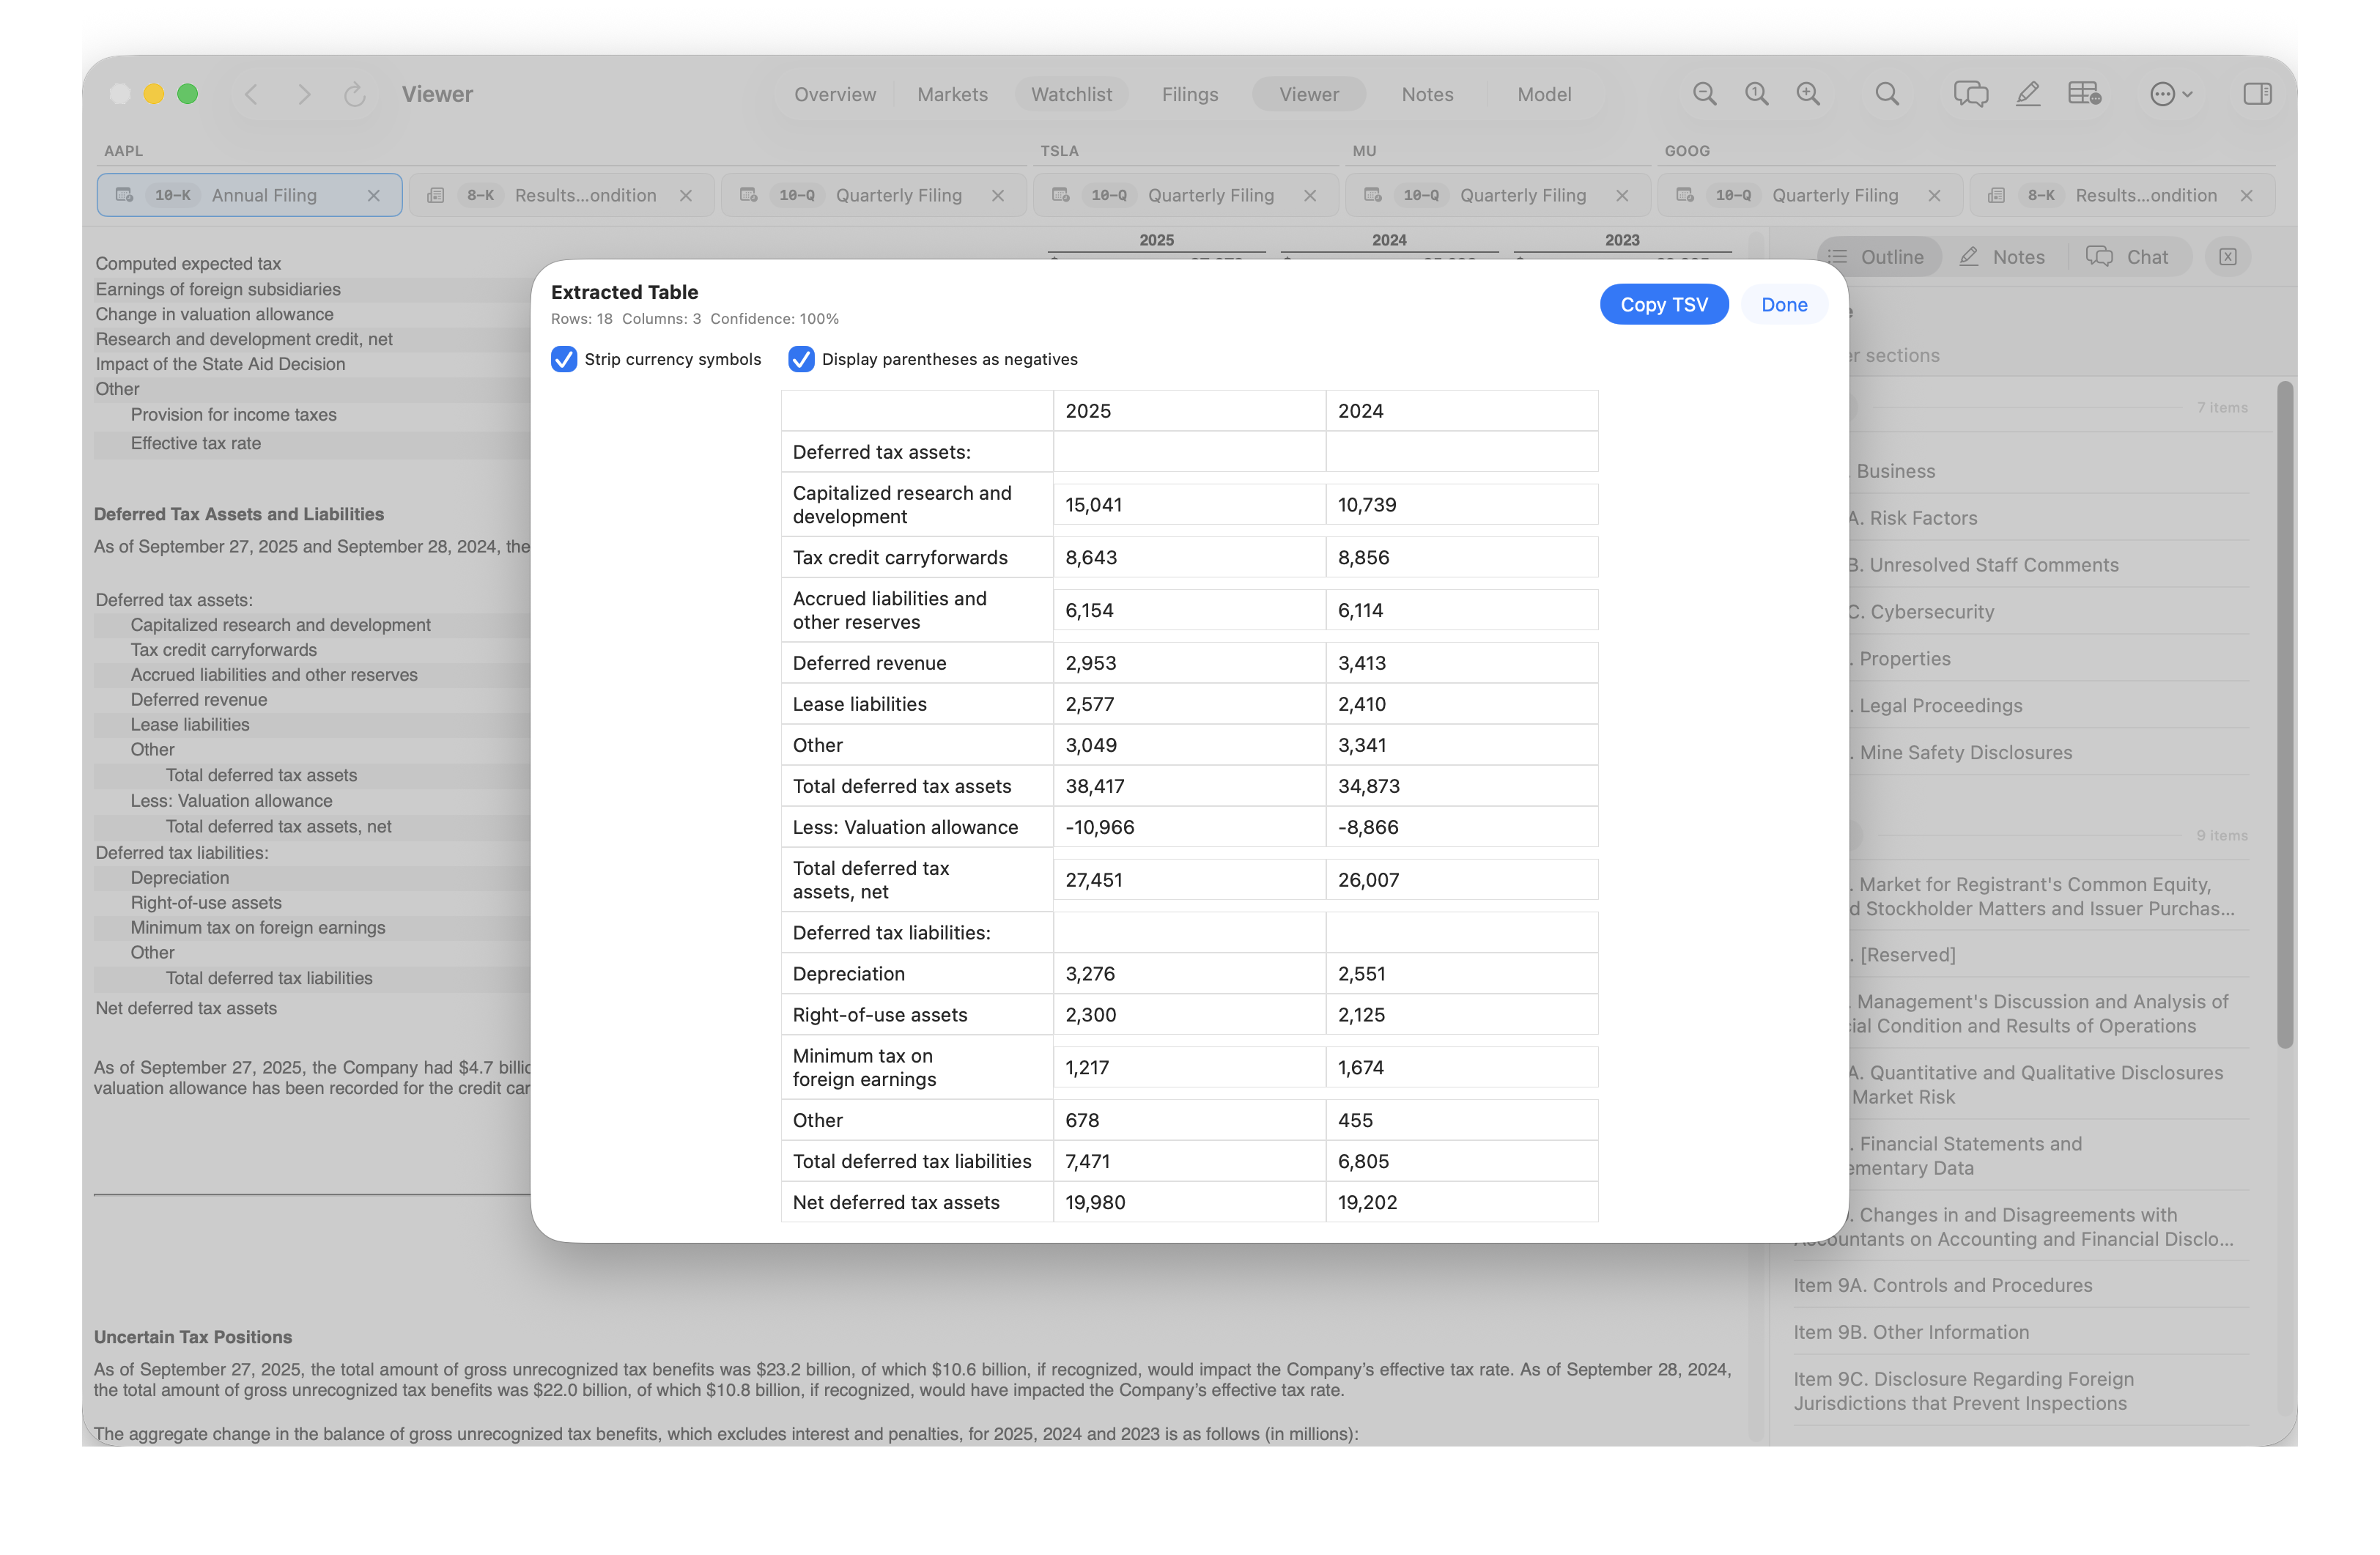Click the zoom out magnifier icon

click(1704, 94)
